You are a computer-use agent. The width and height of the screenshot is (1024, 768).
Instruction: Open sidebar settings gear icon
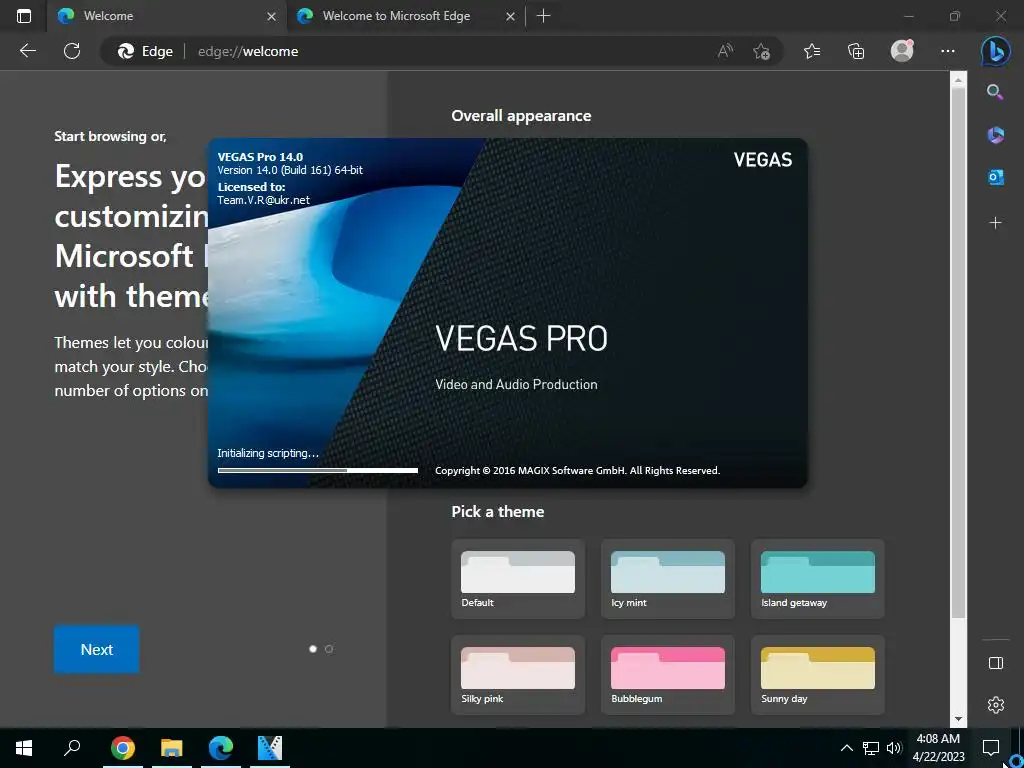(x=995, y=705)
